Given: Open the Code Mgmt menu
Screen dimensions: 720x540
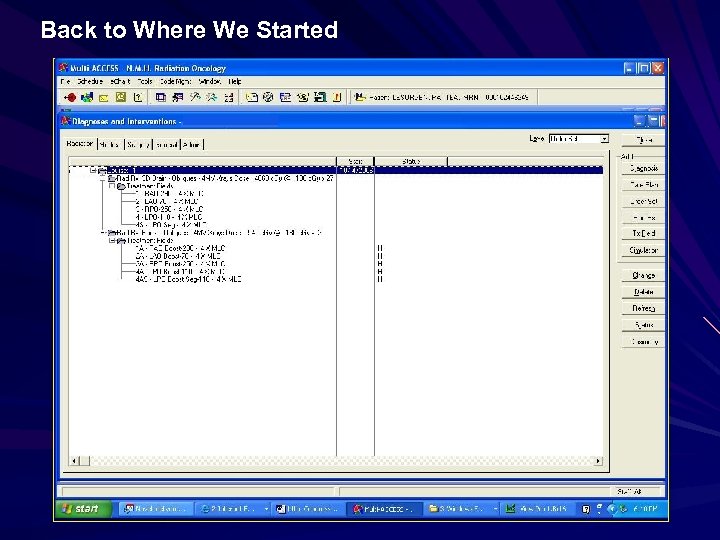Looking at the screenshot, I should 175,81.
